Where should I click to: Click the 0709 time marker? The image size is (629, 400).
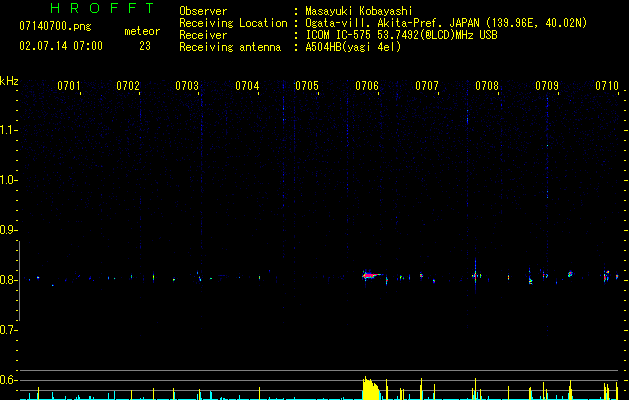click(547, 86)
